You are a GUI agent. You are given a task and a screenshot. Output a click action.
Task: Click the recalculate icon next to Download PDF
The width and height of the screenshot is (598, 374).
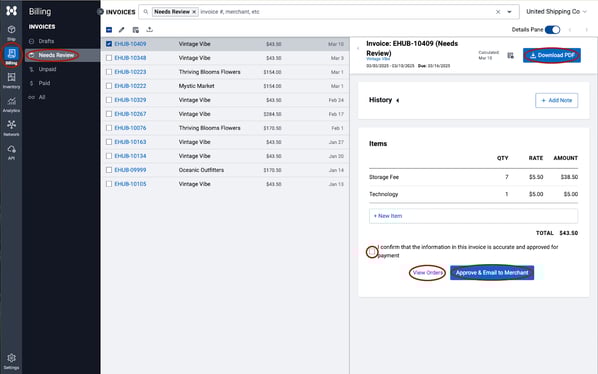coord(511,56)
